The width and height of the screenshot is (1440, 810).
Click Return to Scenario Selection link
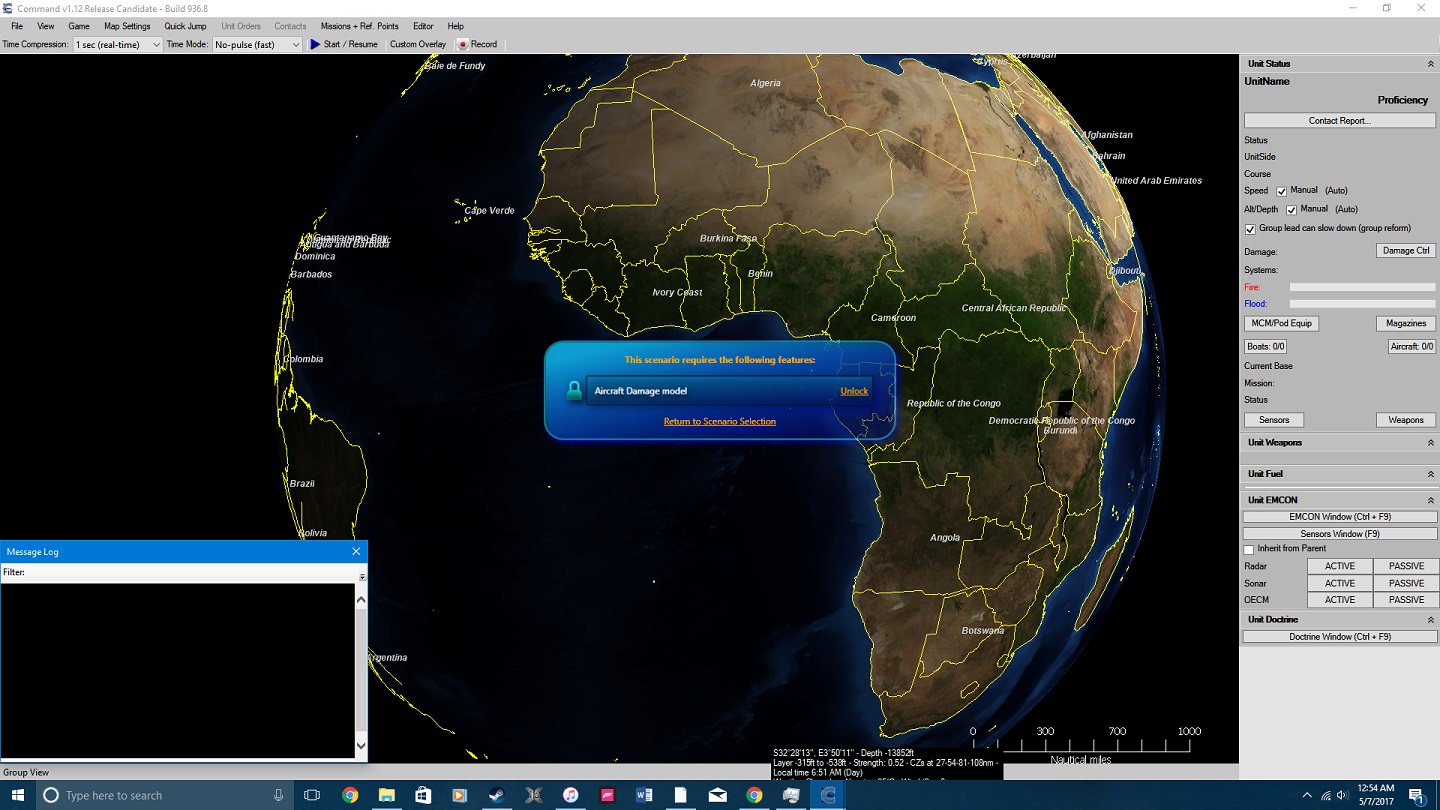tap(720, 422)
